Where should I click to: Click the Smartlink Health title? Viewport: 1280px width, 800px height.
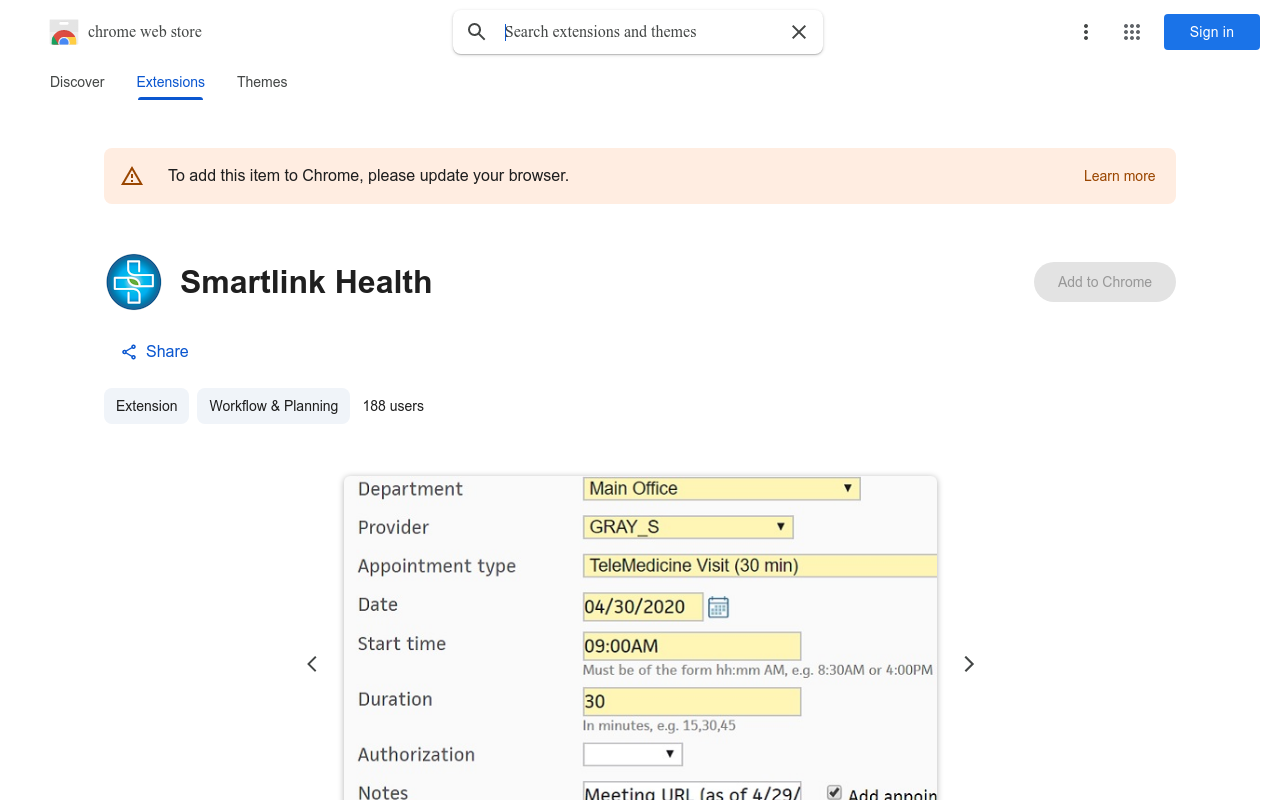point(306,282)
